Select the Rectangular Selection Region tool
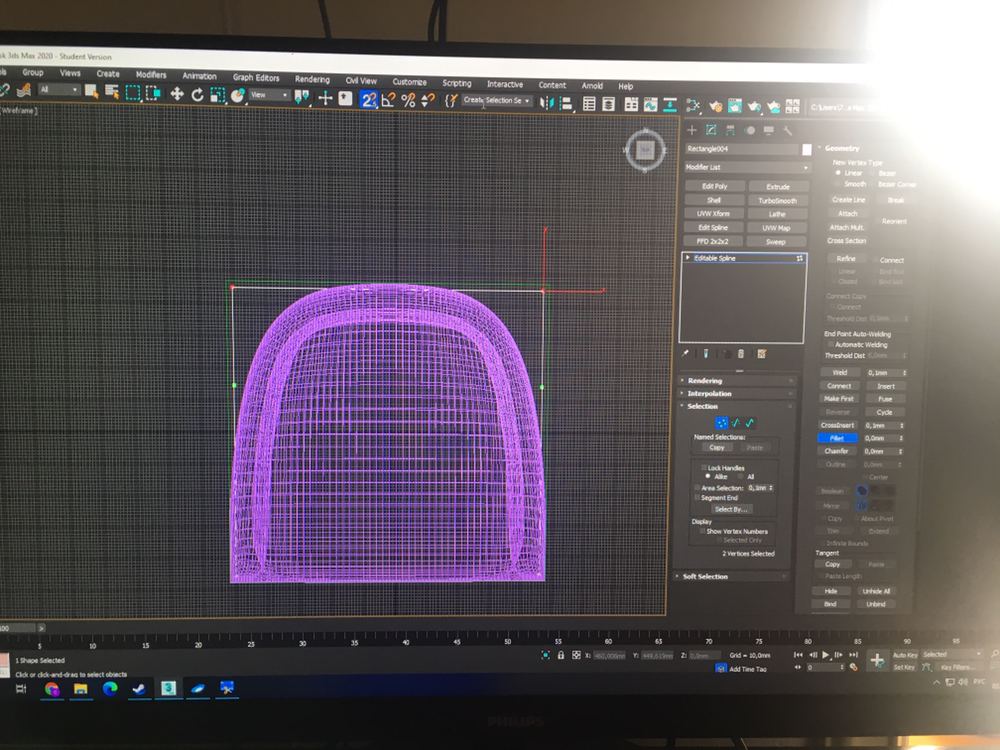 click(133, 93)
